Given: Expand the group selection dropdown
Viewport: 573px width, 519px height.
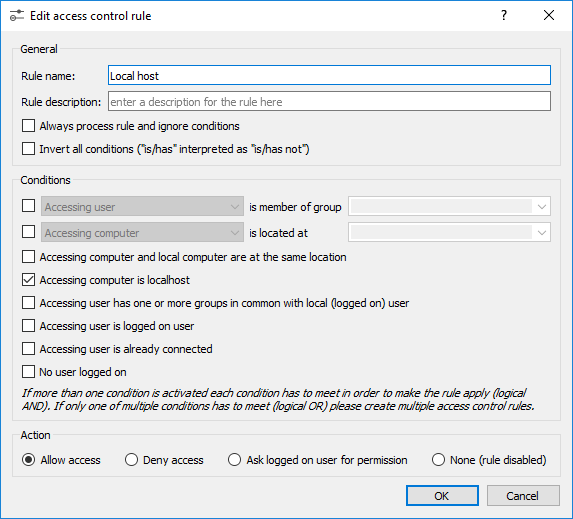Looking at the screenshot, I should click(449, 207).
